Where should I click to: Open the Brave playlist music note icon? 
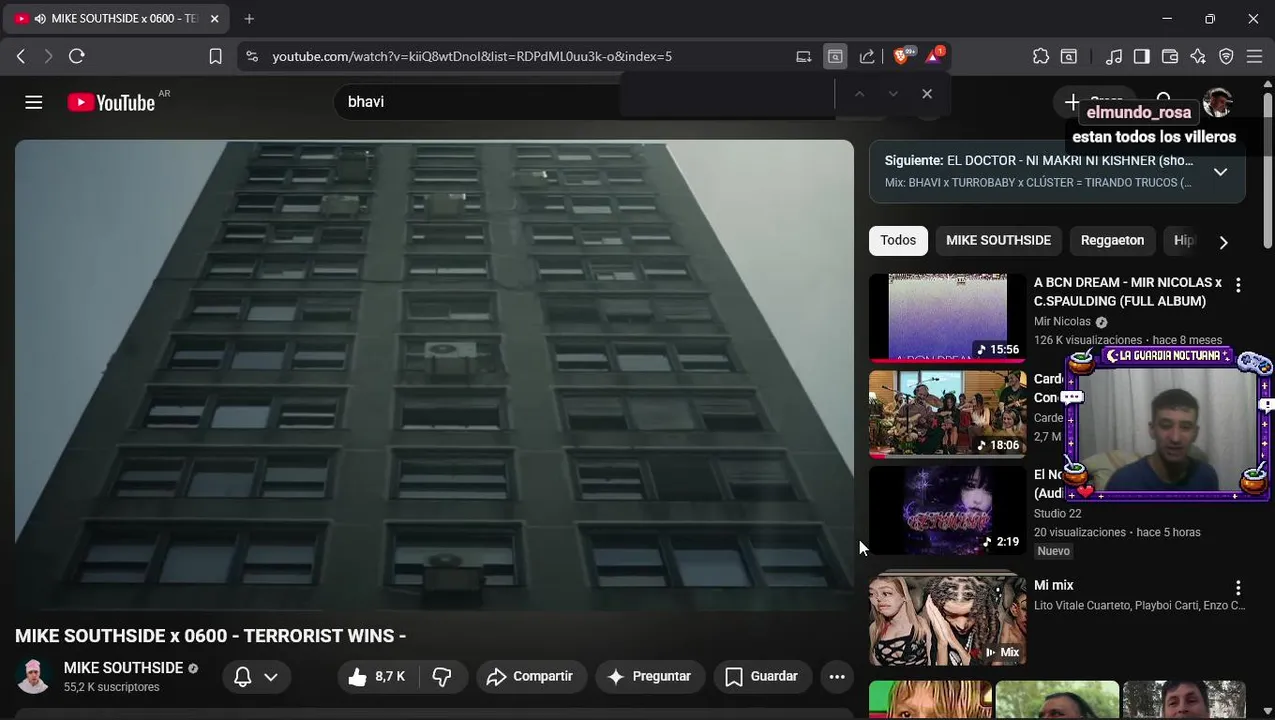[1113, 57]
